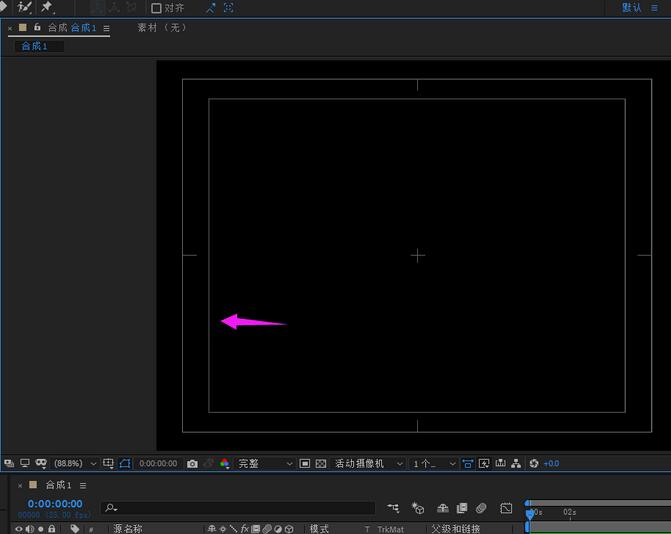This screenshot has height=534, width=671.
Task: Click the reset exposure icon
Action: (534, 464)
